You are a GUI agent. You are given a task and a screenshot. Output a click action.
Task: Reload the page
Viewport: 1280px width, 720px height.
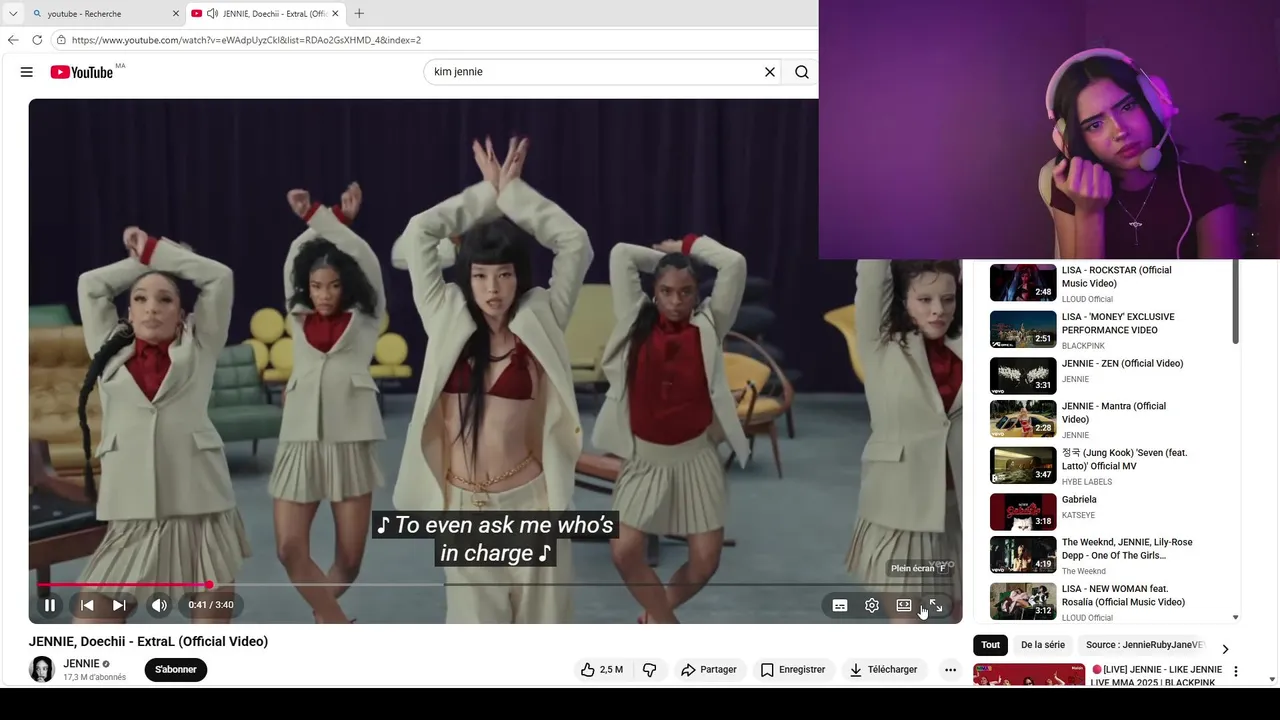pyautogui.click(x=37, y=40)
